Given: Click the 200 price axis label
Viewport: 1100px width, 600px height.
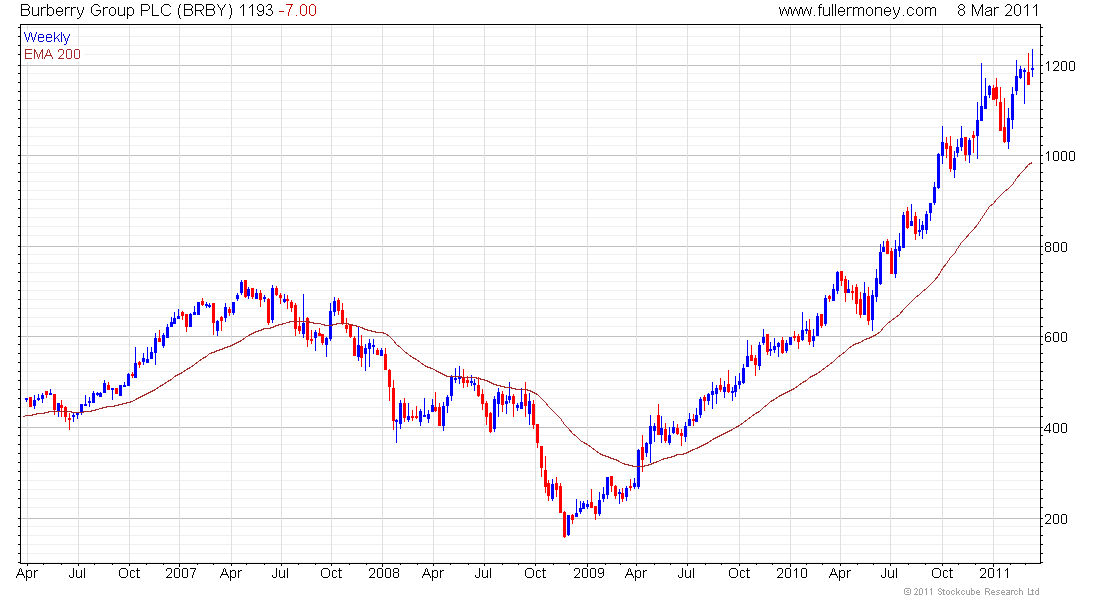Looking at the screenshot, I should [1056, 519].
